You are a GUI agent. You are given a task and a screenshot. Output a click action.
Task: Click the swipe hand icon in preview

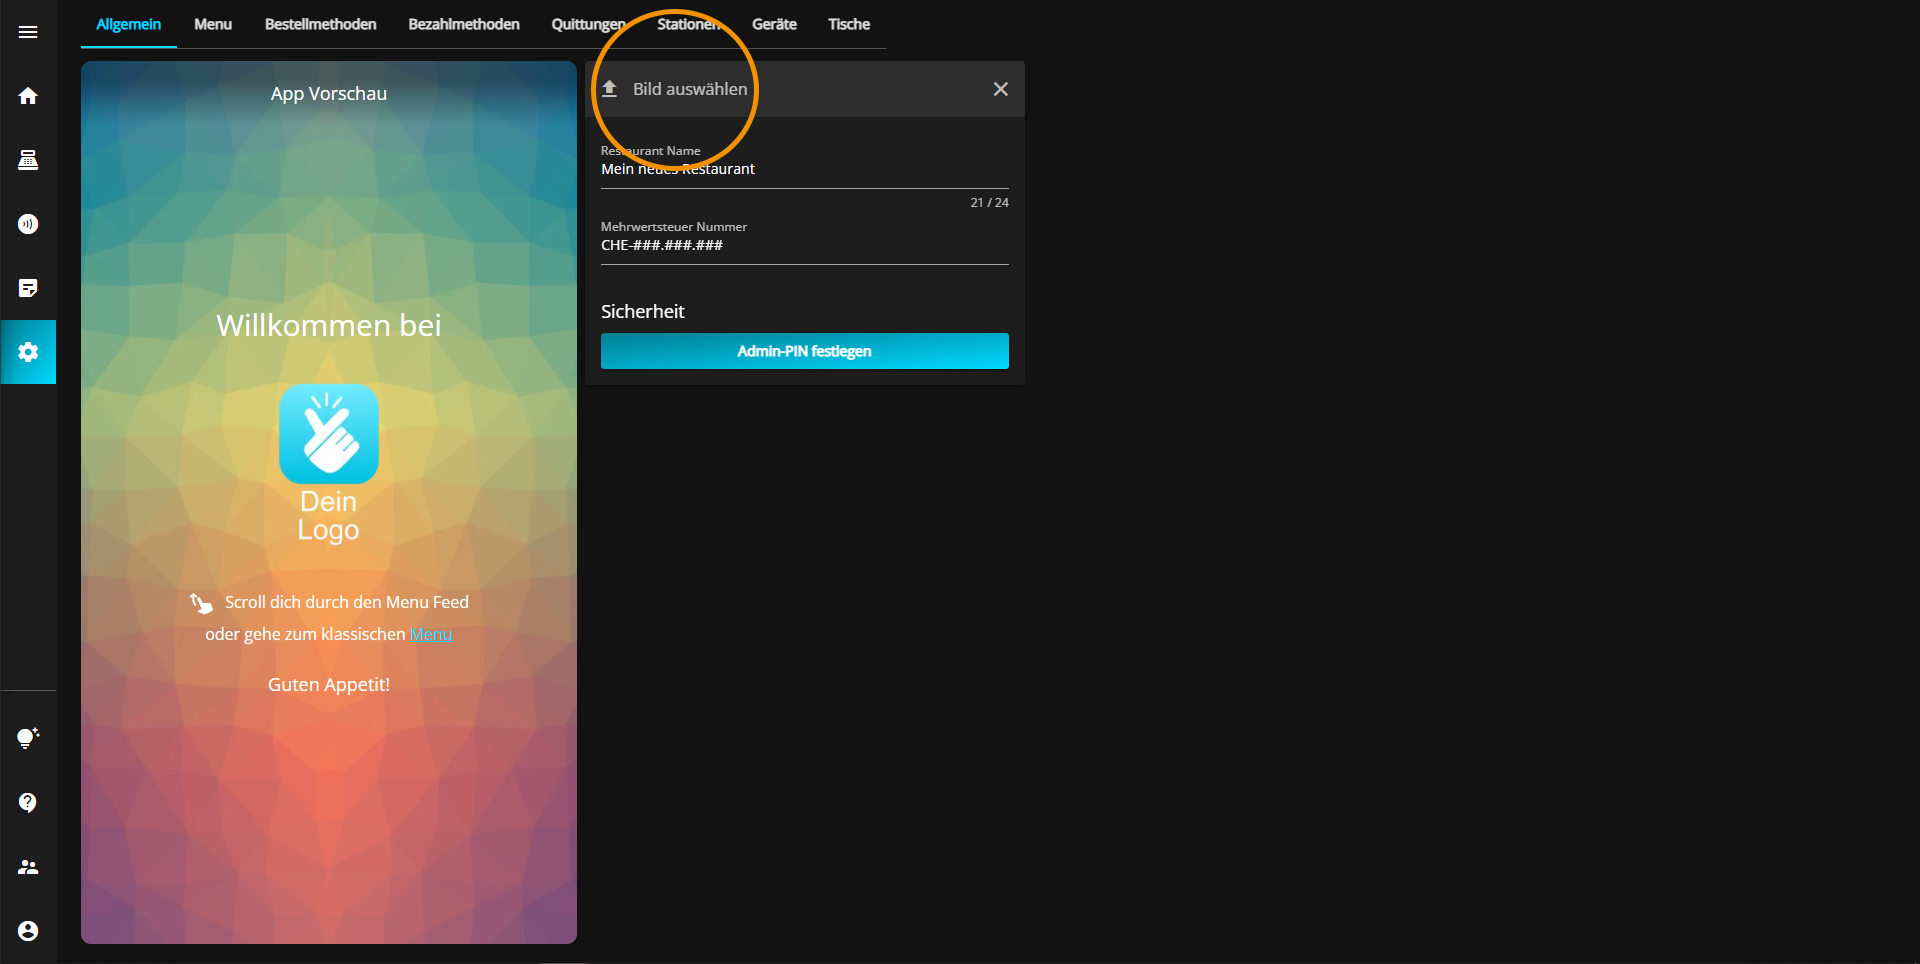pos(201,603)
